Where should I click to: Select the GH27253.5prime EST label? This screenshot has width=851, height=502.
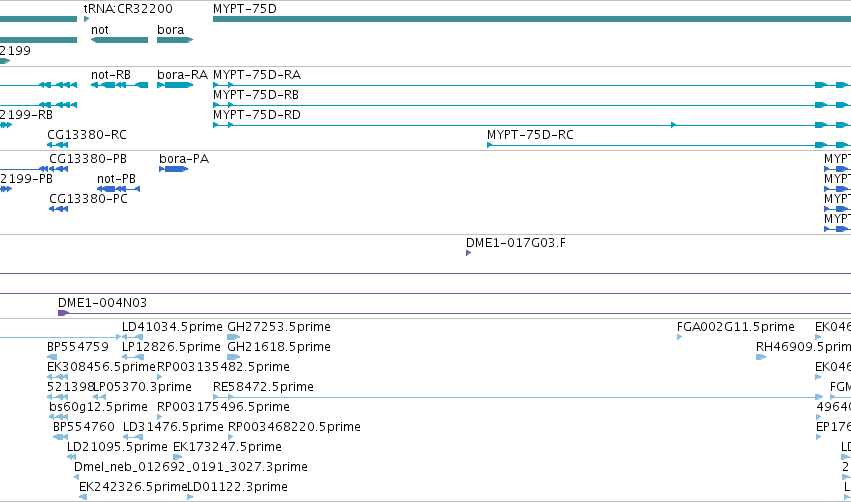pyautogui.click(x=279, y=327)
